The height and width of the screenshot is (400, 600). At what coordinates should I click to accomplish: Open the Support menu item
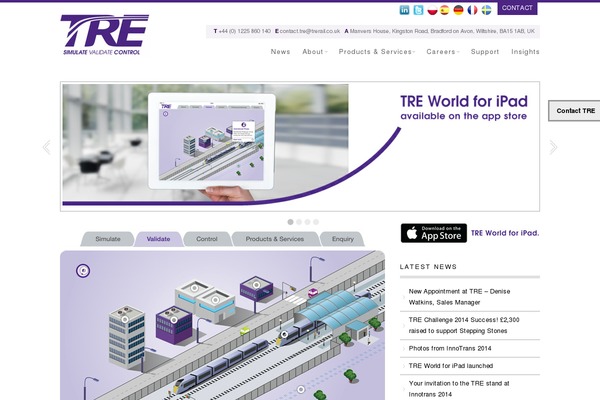(485, 52)
